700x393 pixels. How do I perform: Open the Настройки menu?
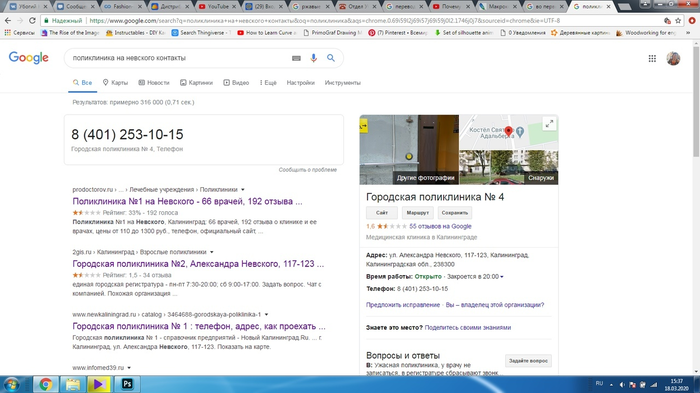[300, 83]
